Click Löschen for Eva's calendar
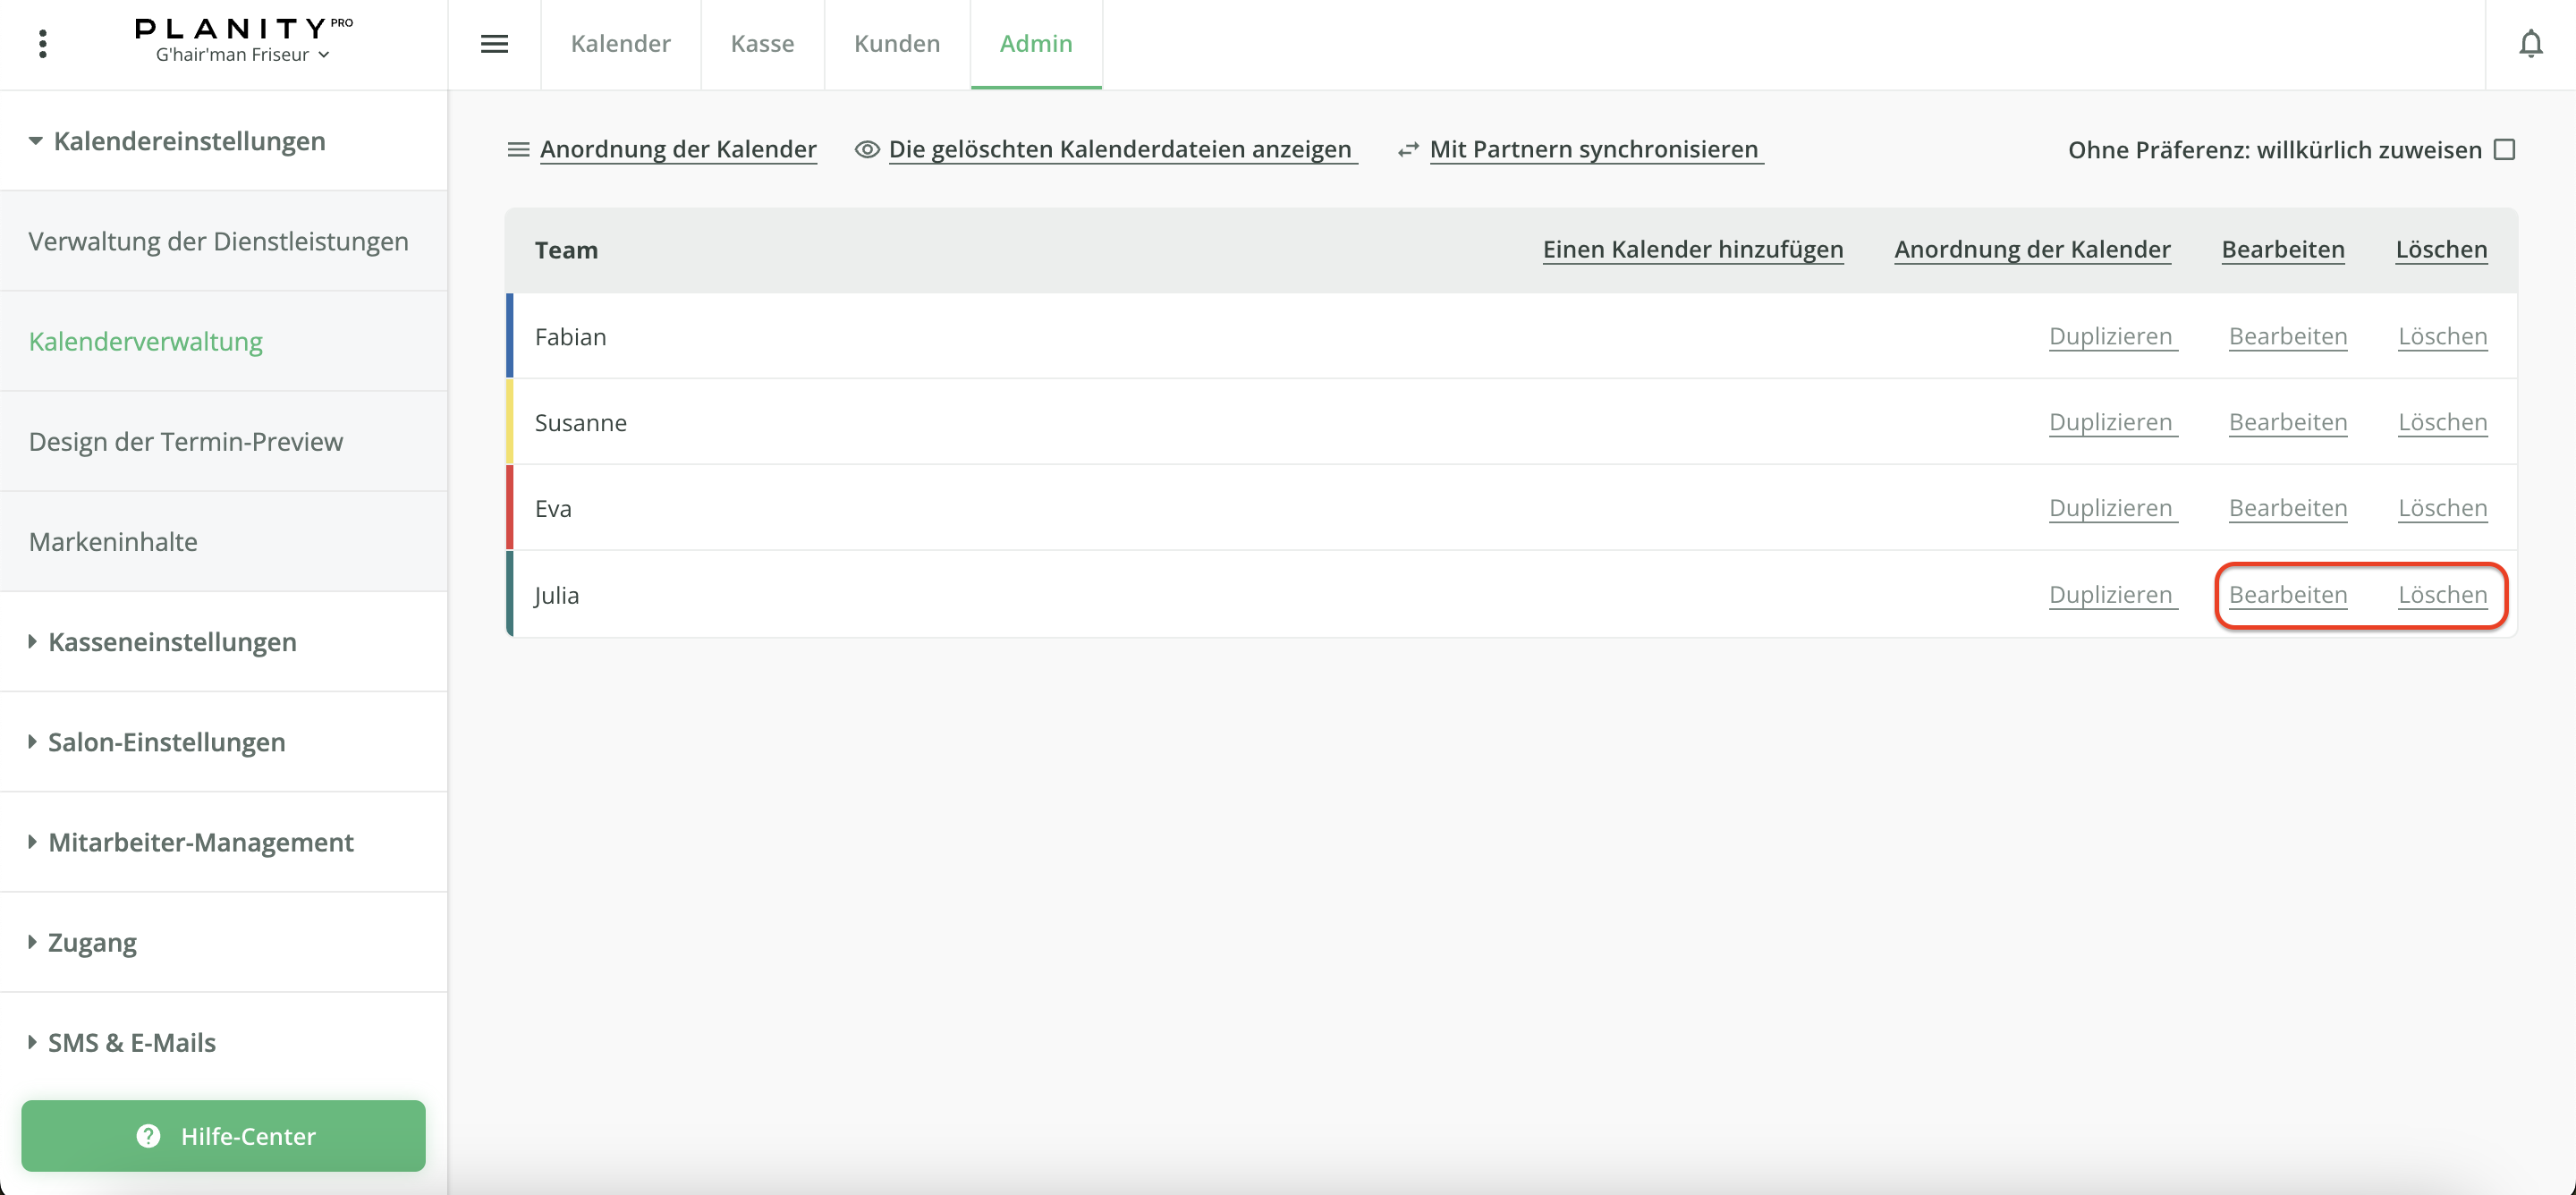The height and width of the screenshot is (1195, 2576). (2441, 508)
